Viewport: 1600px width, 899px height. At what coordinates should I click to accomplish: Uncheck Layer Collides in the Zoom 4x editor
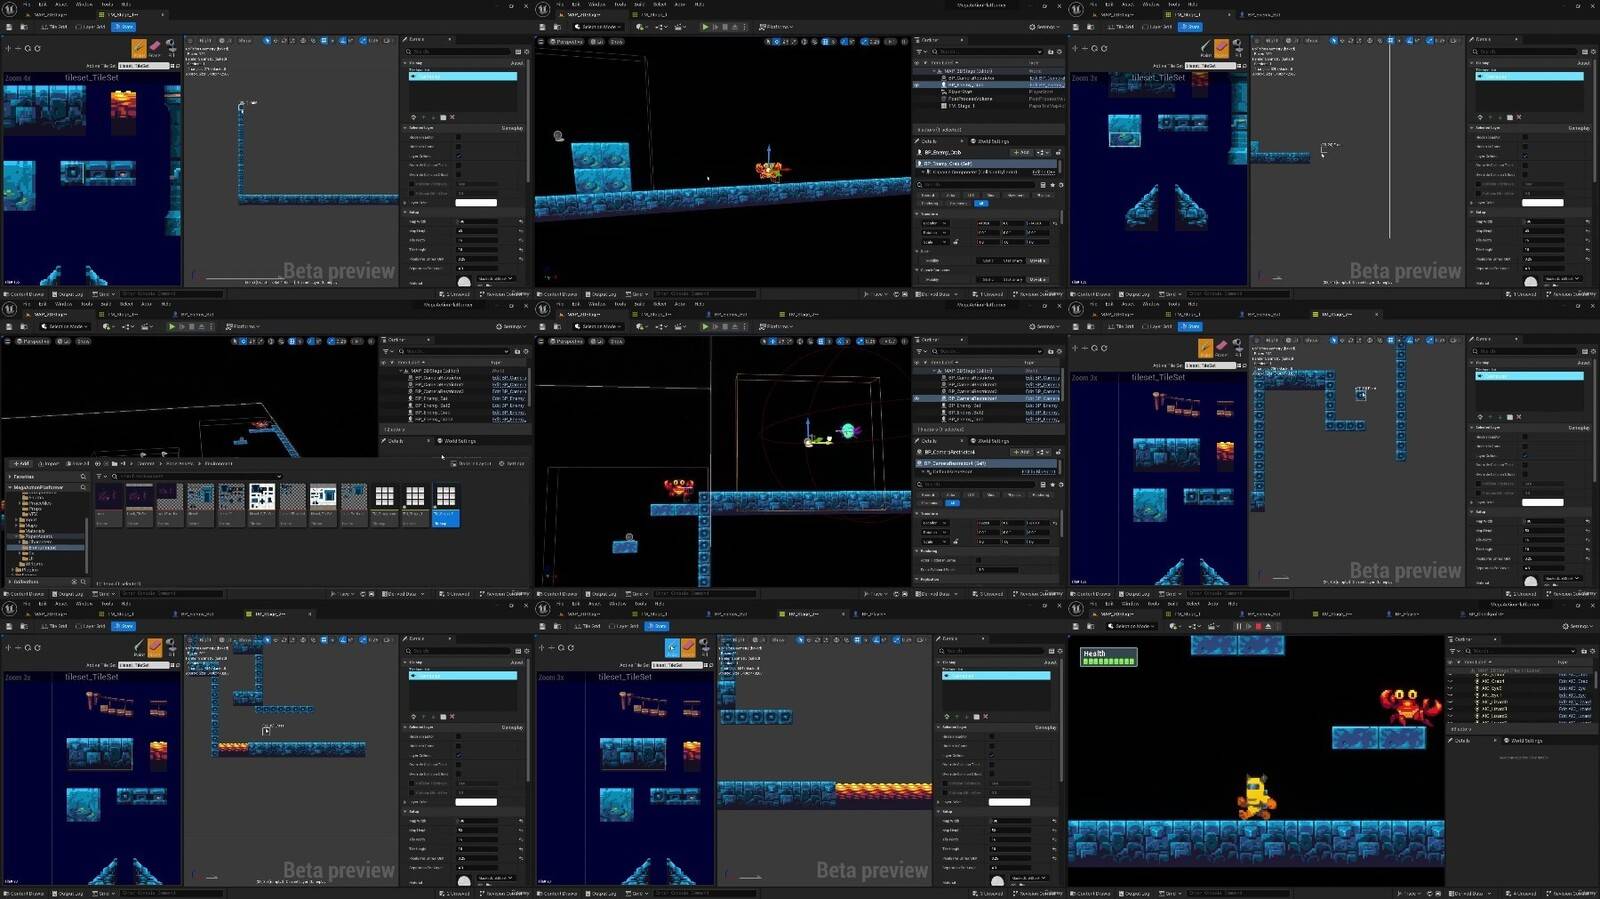(x=459, y=156)
